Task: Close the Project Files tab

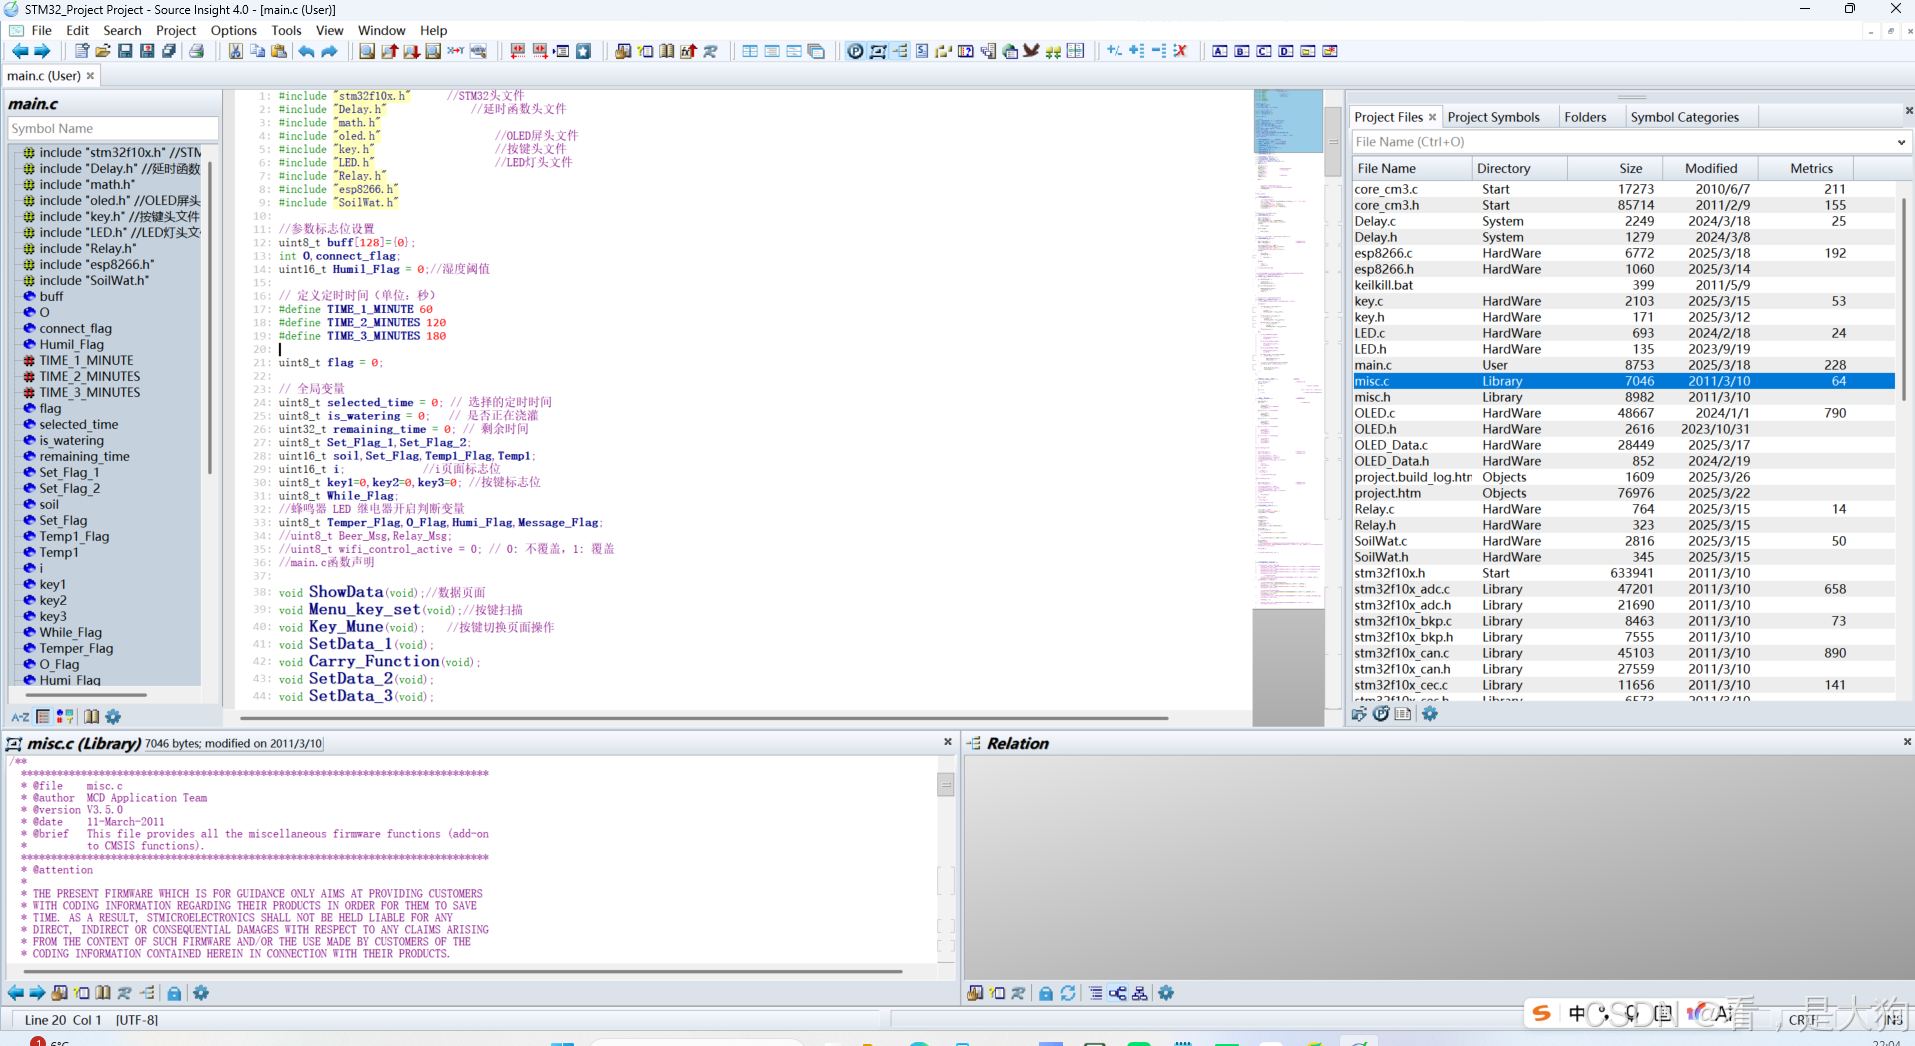Action: (1432, 117)
